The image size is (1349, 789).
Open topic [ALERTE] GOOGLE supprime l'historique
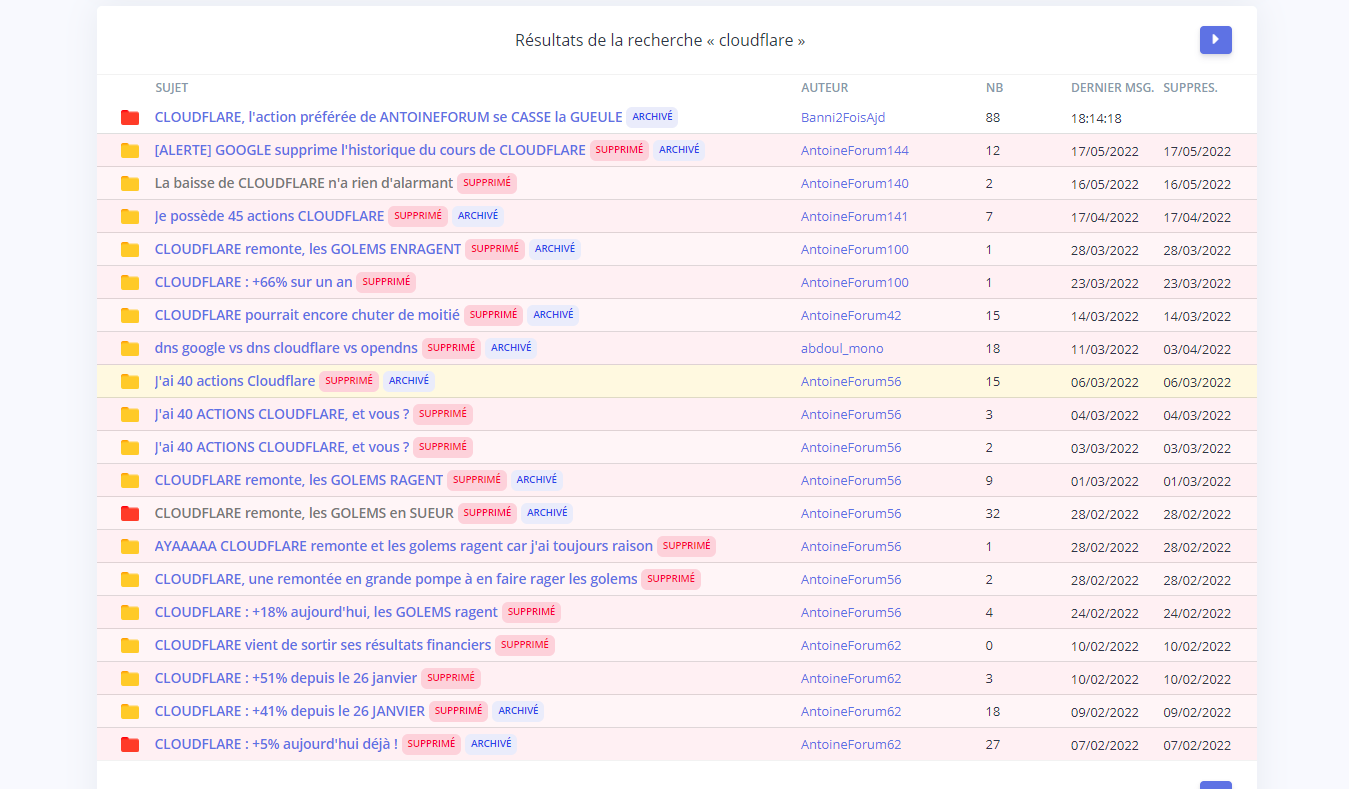[x=370, y=150]
